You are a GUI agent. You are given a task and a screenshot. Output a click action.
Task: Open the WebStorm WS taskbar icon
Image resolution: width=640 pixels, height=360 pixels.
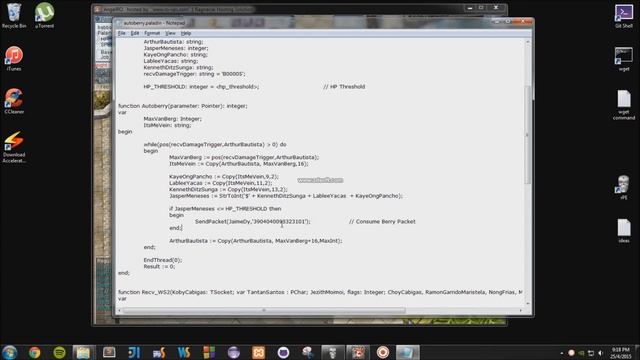pyautogui.click(x=184, y=352)
